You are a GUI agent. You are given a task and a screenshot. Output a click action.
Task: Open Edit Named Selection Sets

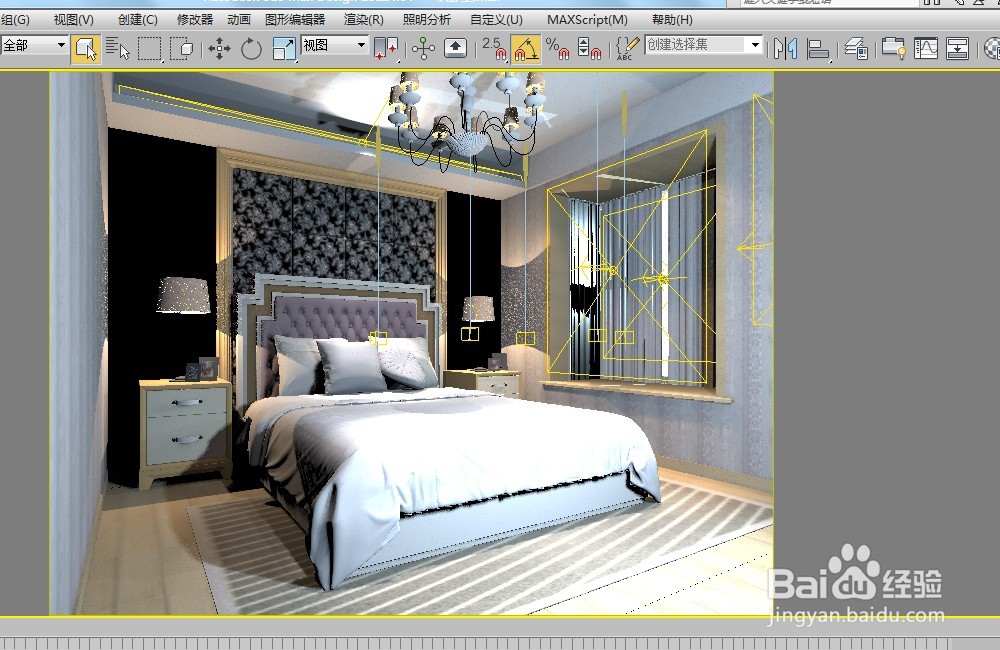(x=628, y=48)
